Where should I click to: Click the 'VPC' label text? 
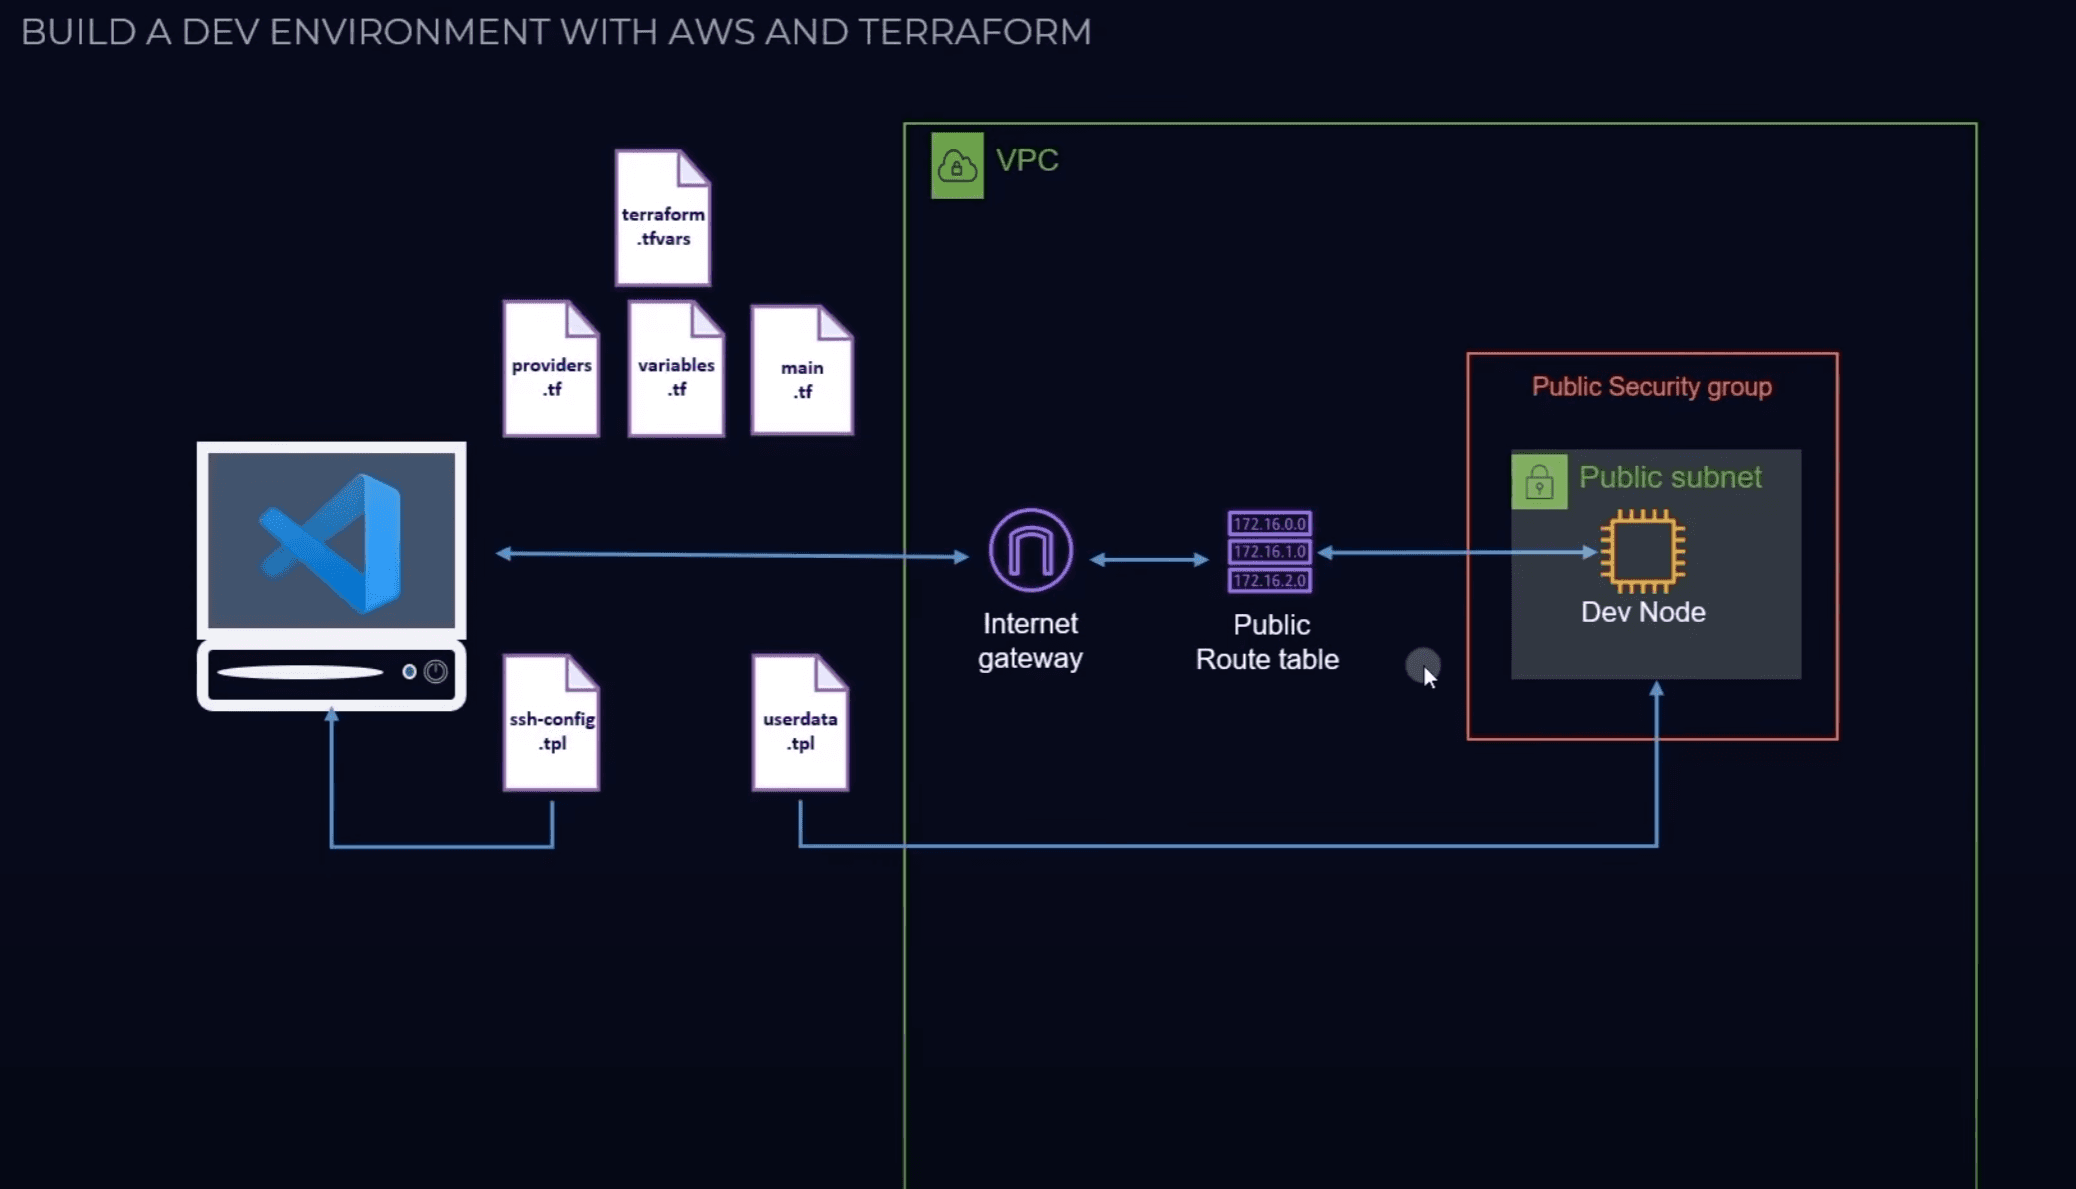[x=1027, y=160]
